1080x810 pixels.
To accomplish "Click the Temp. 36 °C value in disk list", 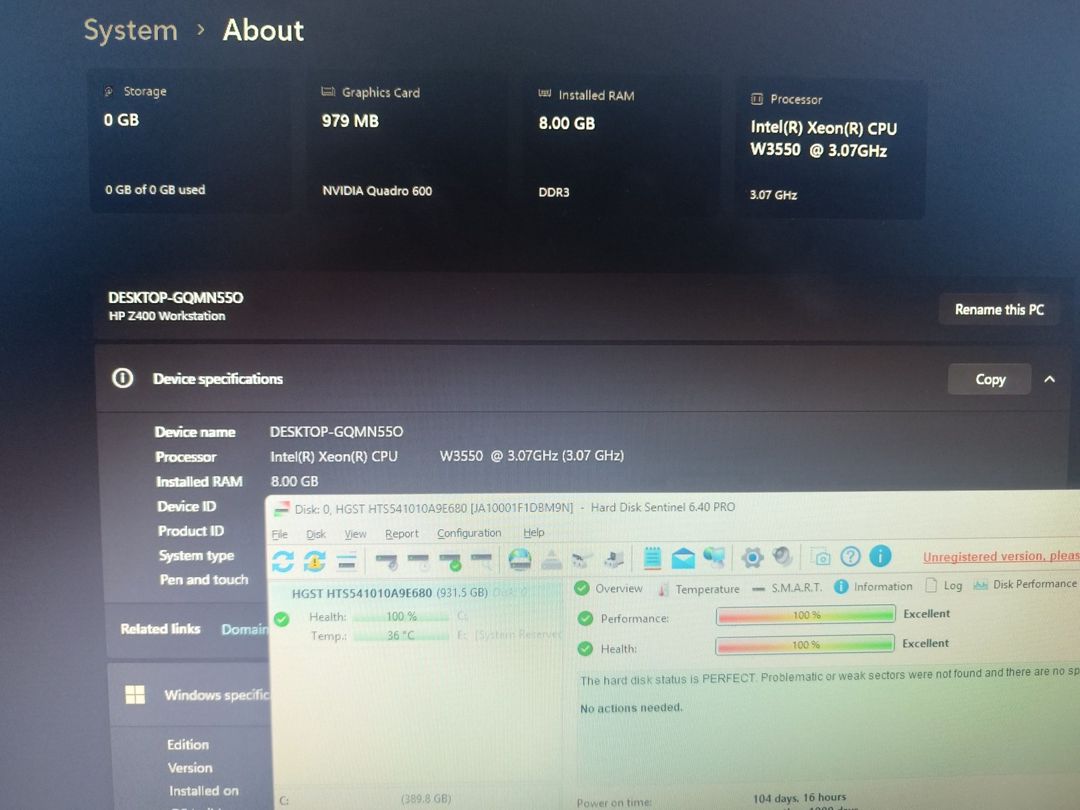I will pos(401,635).
